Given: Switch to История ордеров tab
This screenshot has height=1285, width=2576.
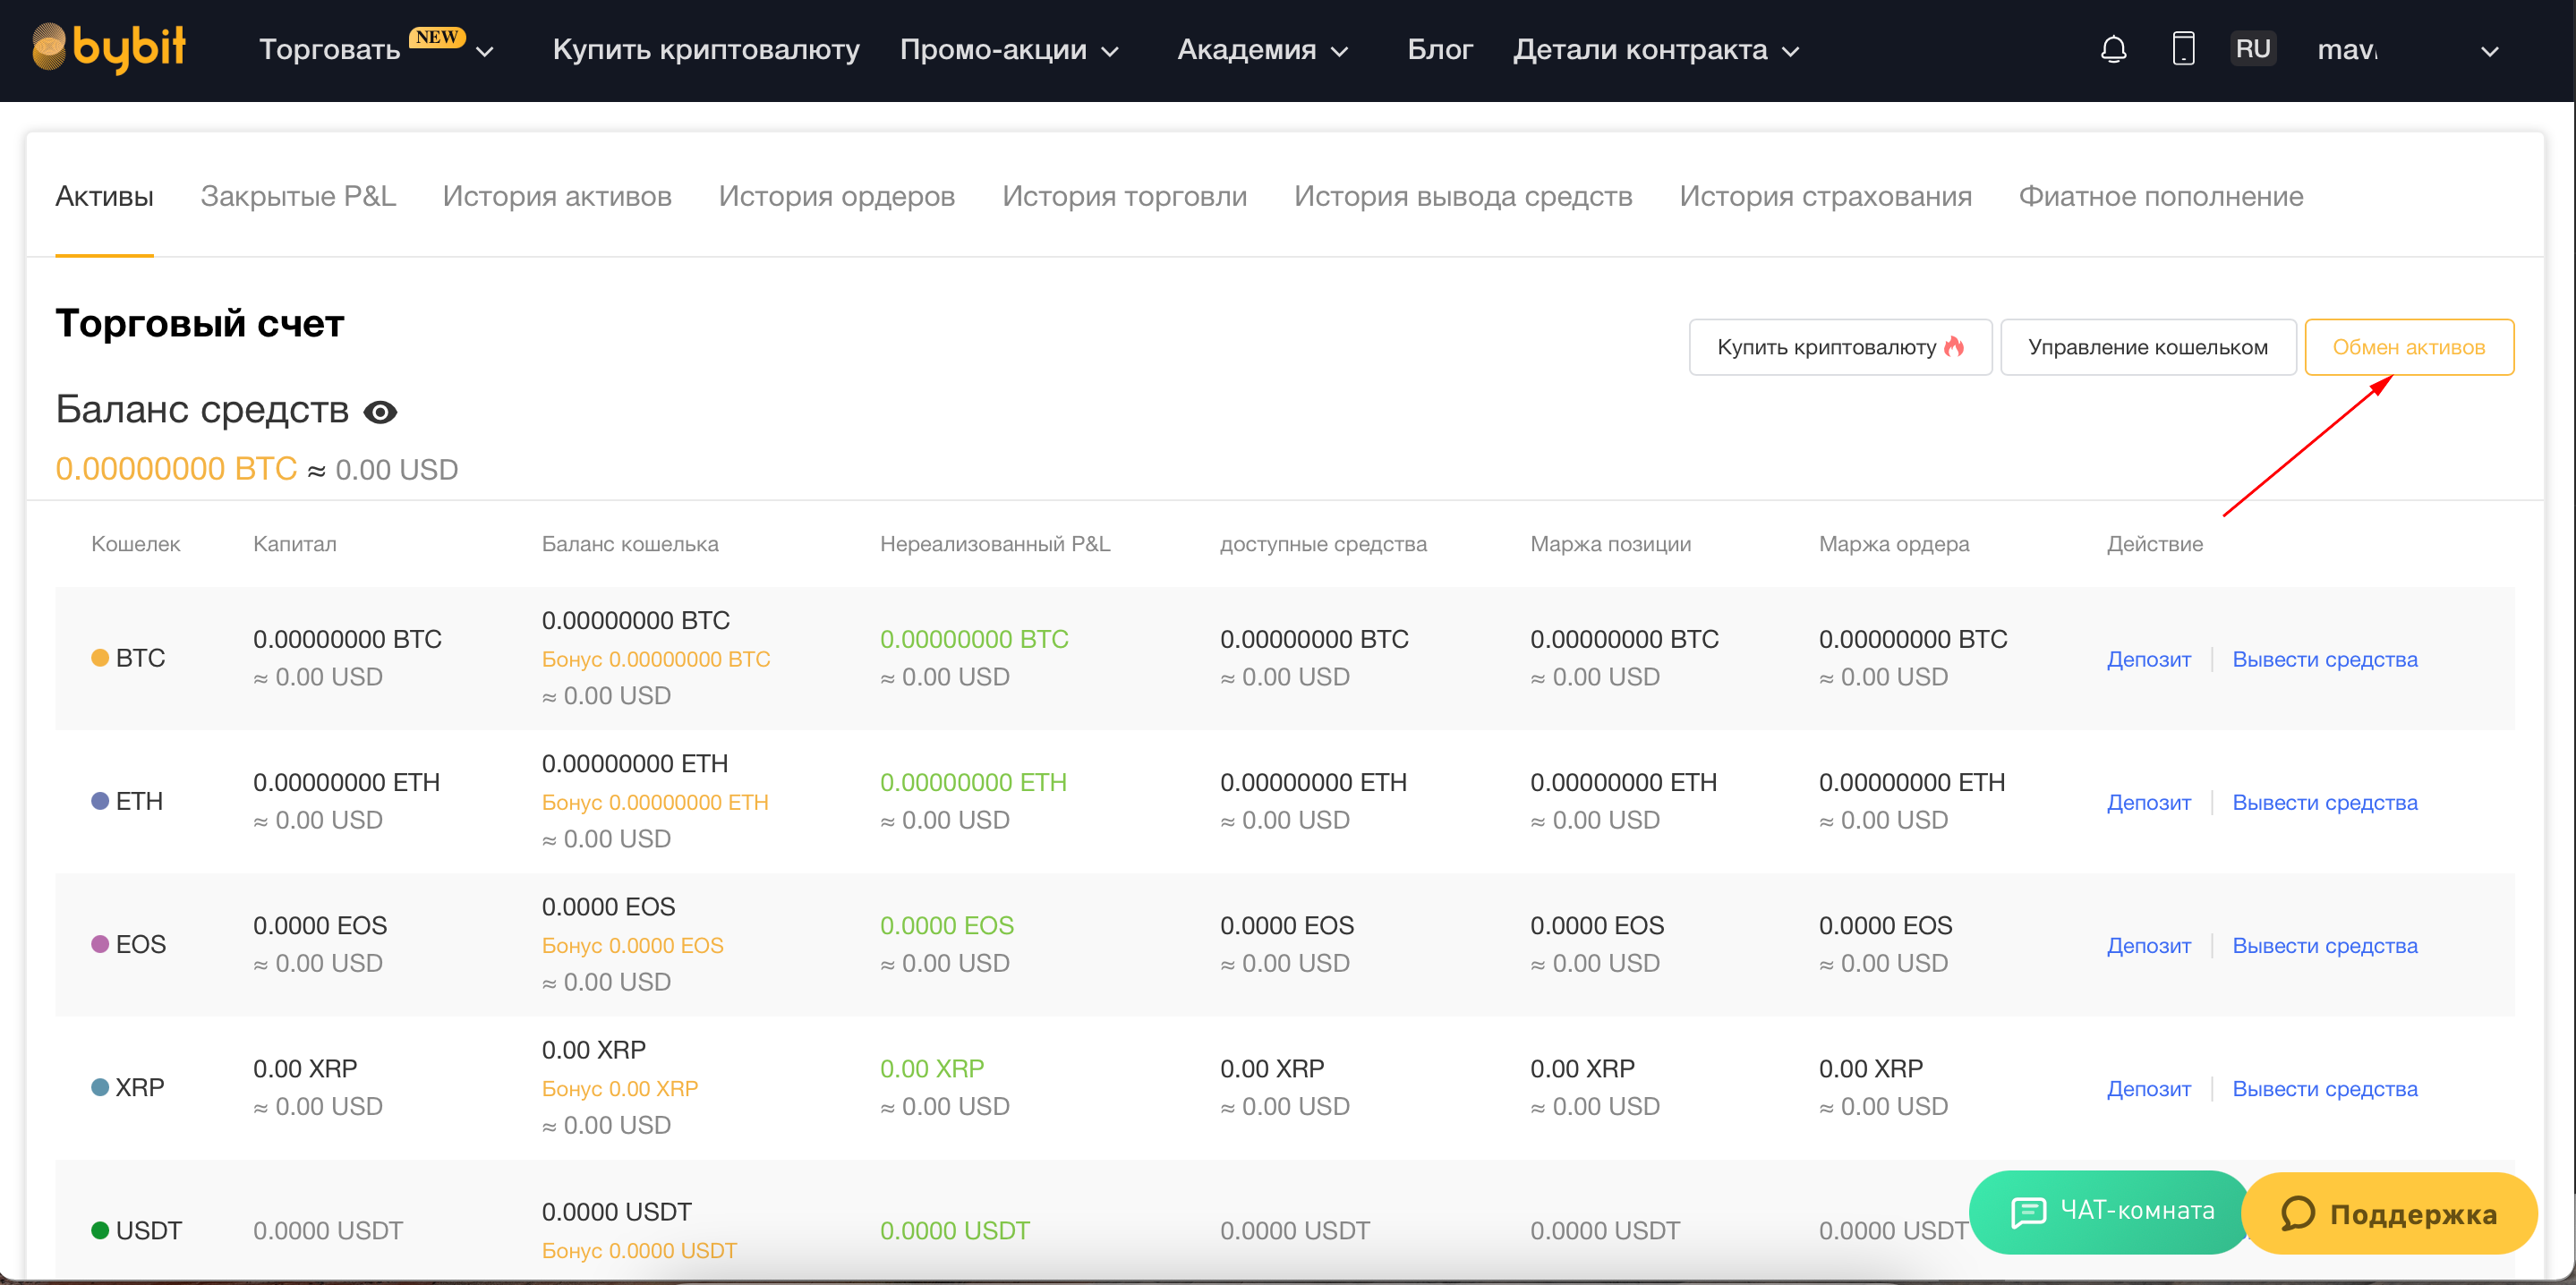Looking at the screenshot, I should click(x=837, y=197).
